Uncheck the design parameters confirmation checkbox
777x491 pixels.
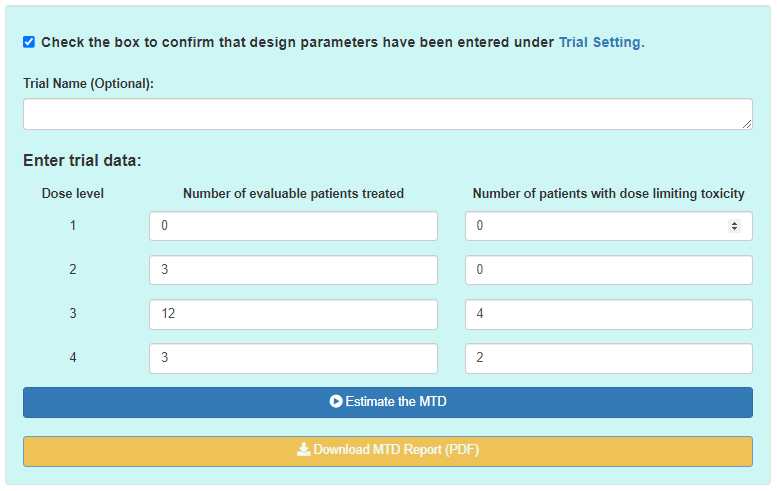tap(29, 42)
